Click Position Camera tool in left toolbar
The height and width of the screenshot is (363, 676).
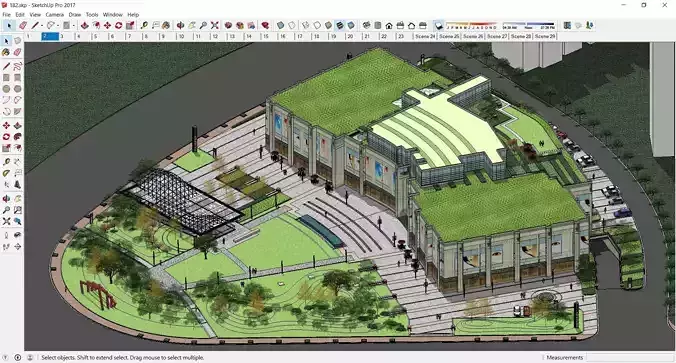coord(6,235)
